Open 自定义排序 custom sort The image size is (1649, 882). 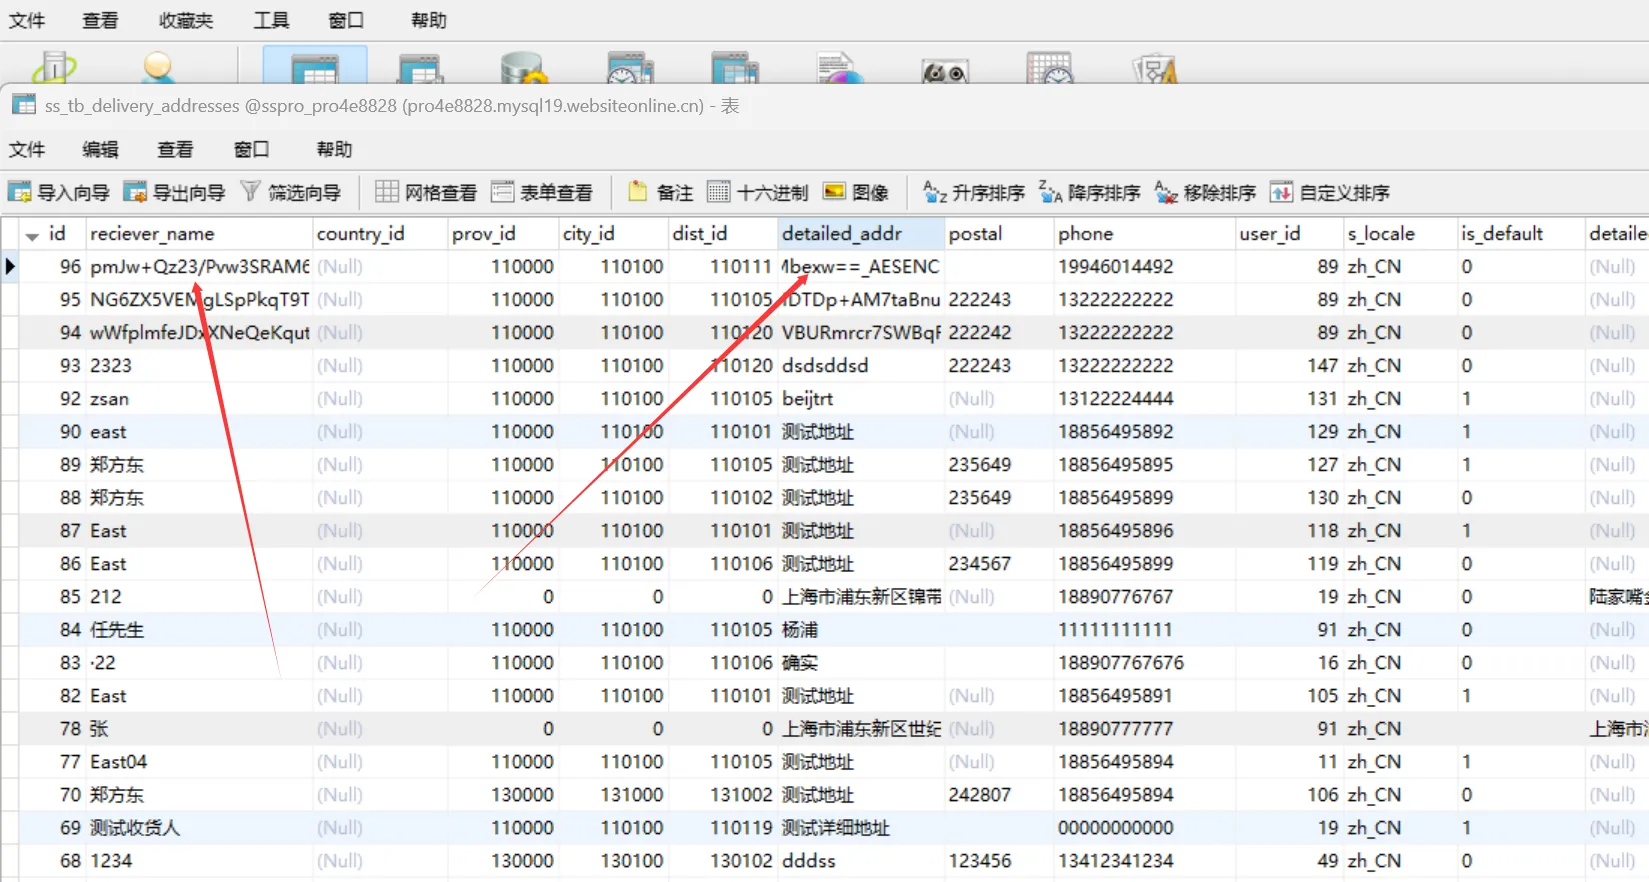pos(1330,192)
